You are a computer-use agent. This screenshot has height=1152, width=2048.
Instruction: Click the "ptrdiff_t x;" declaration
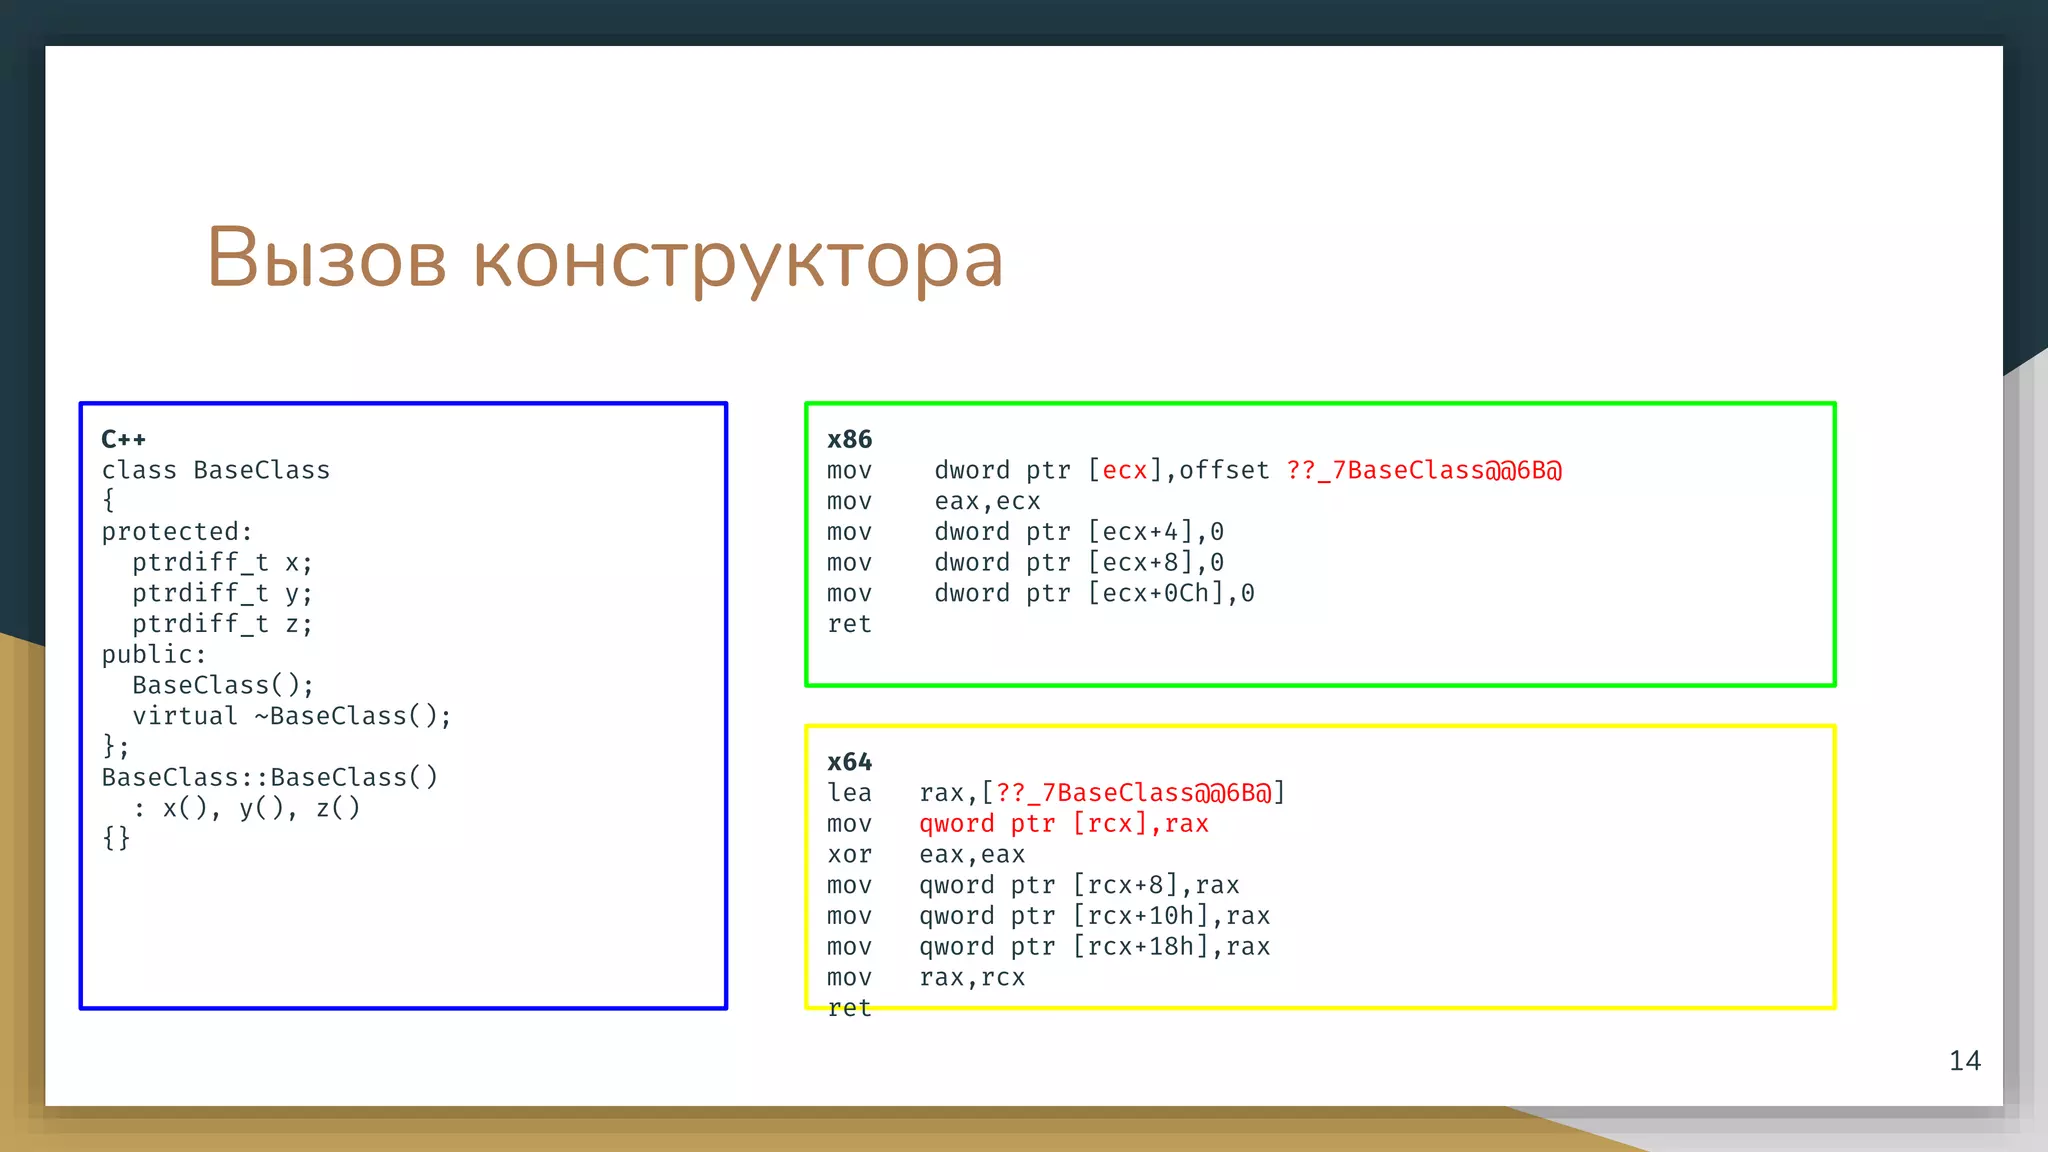223,562
